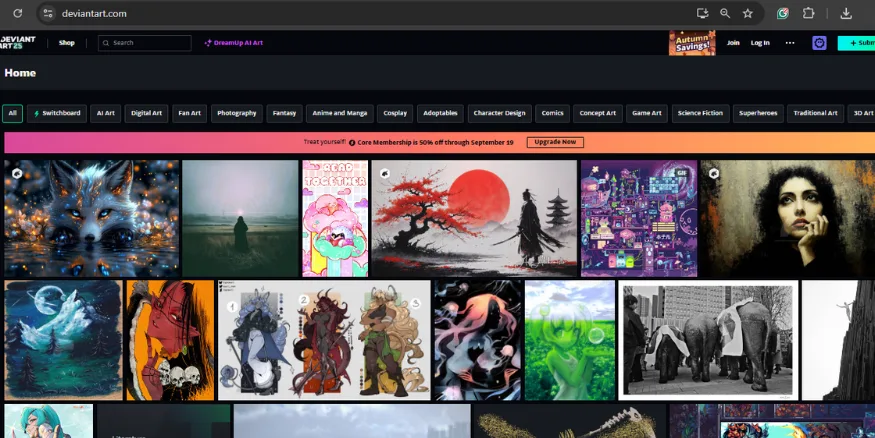
Task: Open site information icon beside URL
Action: (48, 13)
